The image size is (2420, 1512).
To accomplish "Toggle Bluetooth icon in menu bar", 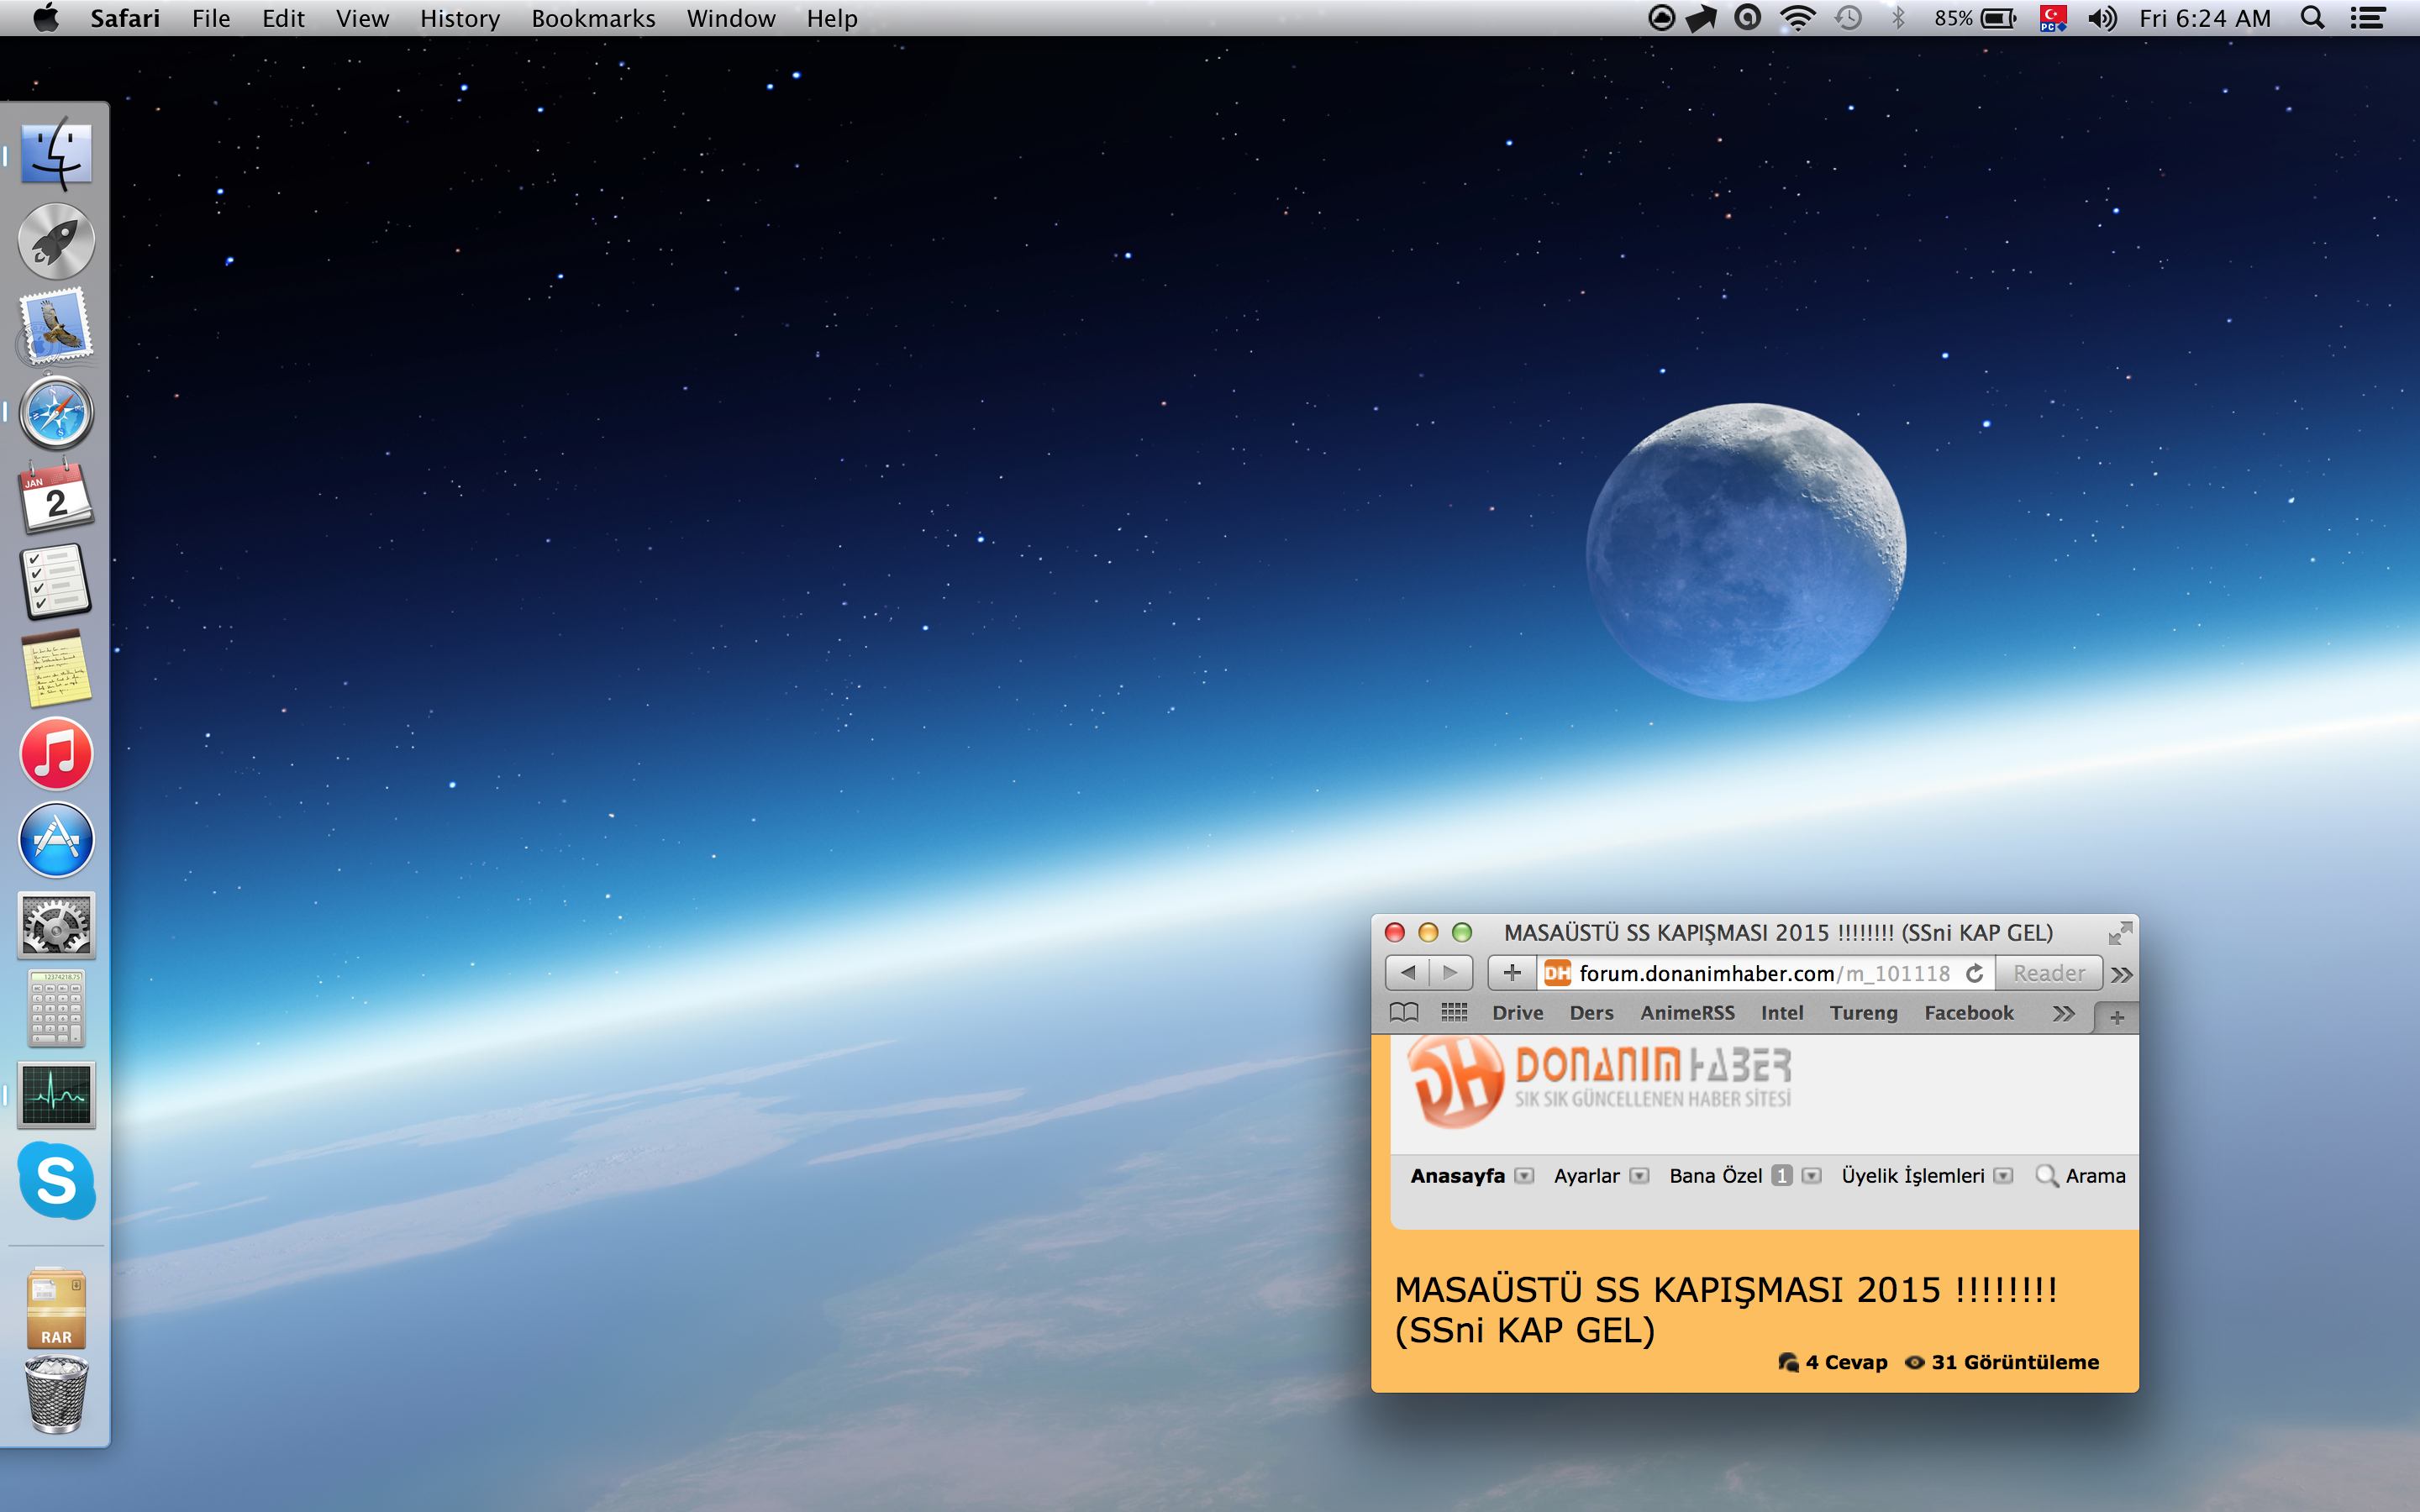I will point(1901,19).
